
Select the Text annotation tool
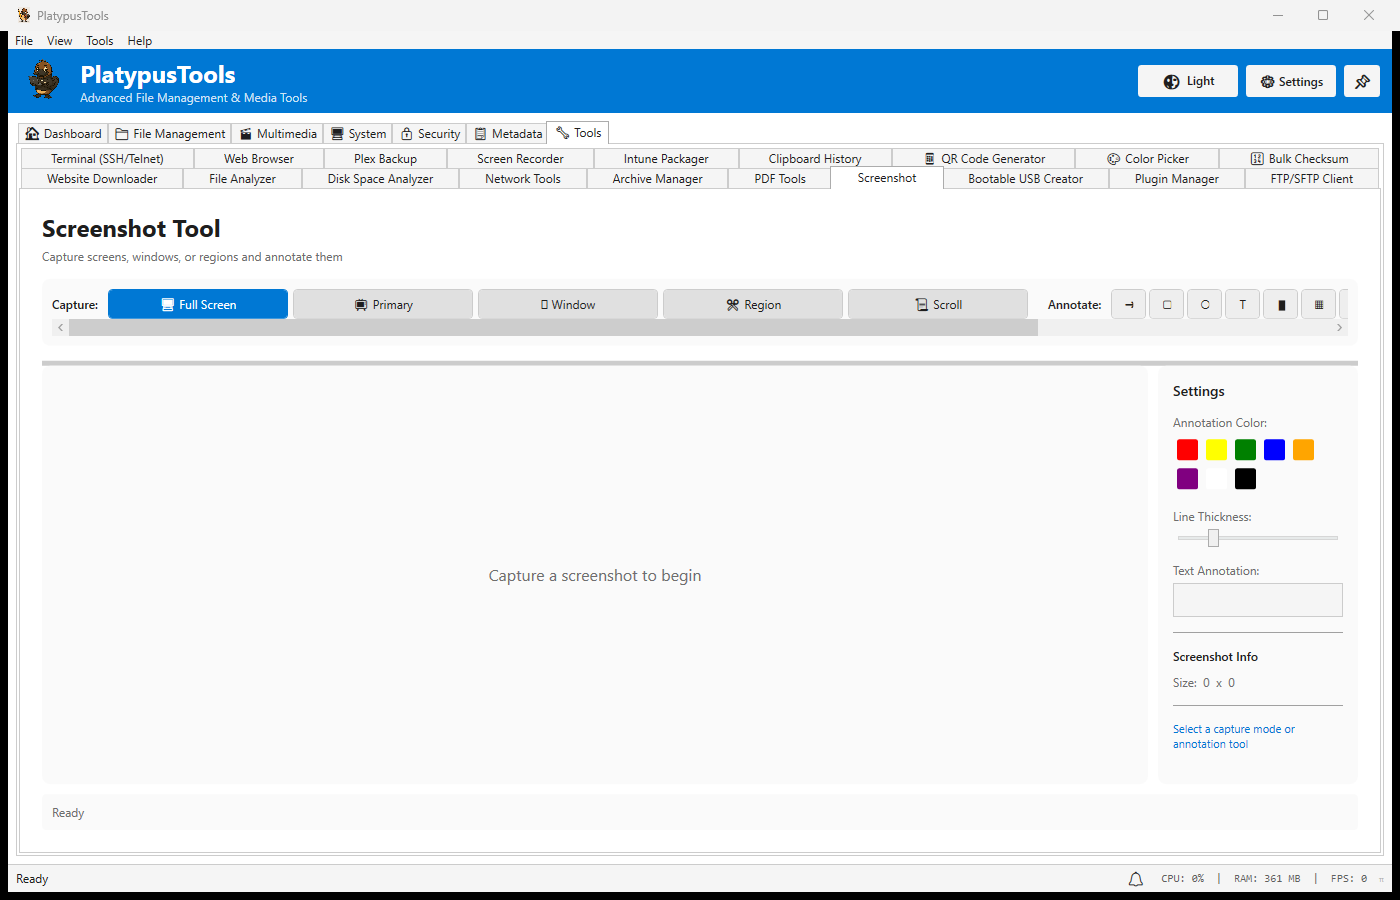click(x=1242, y=304)
